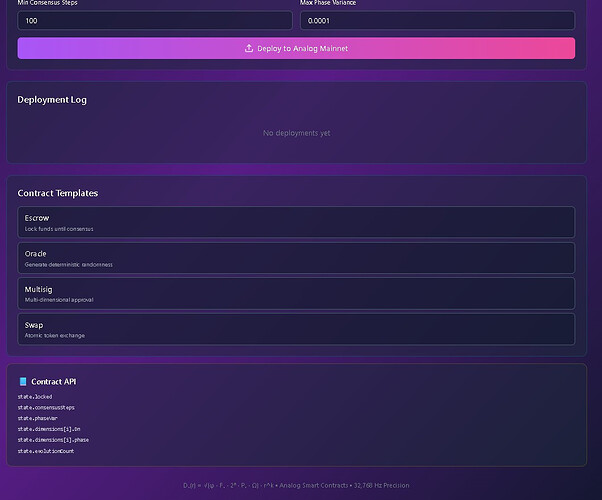The width and height of the screenshot is (602, 500).
Task: Click the Contract Templates heading
Action: tap(58, 193)
